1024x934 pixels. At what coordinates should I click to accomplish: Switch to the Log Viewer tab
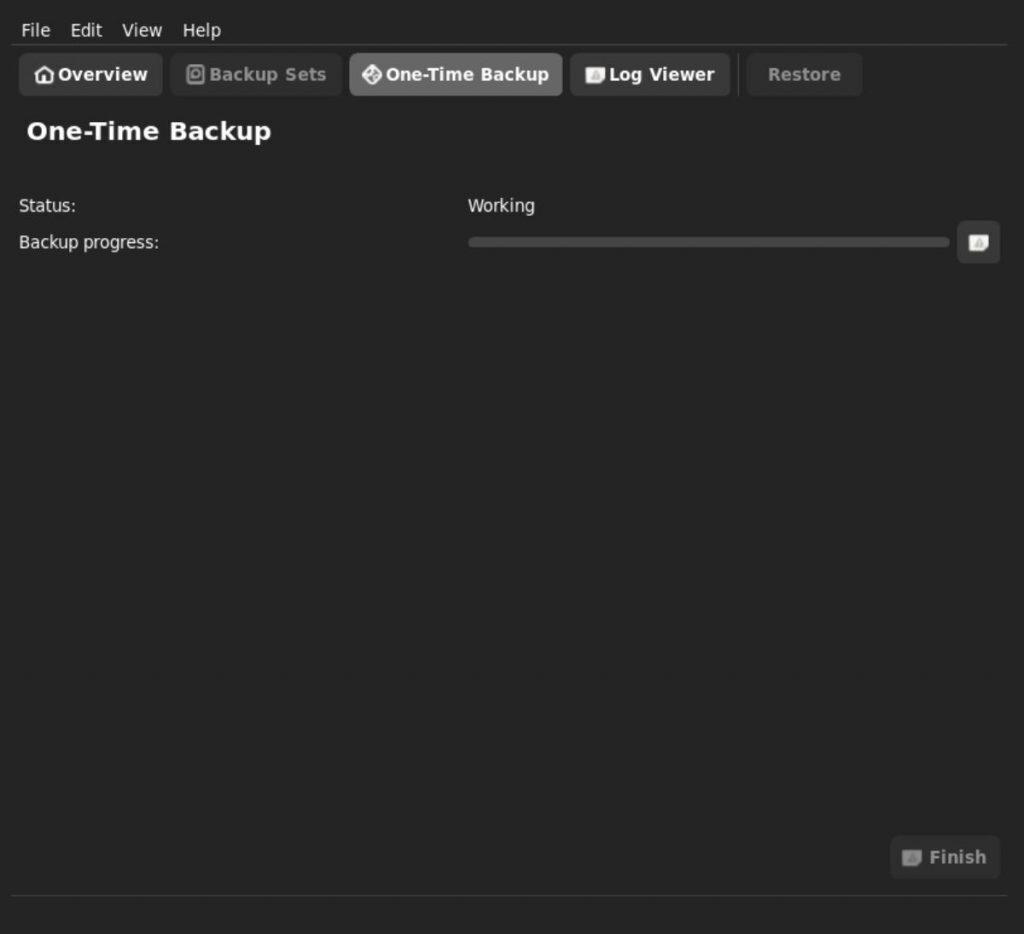pyautogui.click(x=649, y=74)
